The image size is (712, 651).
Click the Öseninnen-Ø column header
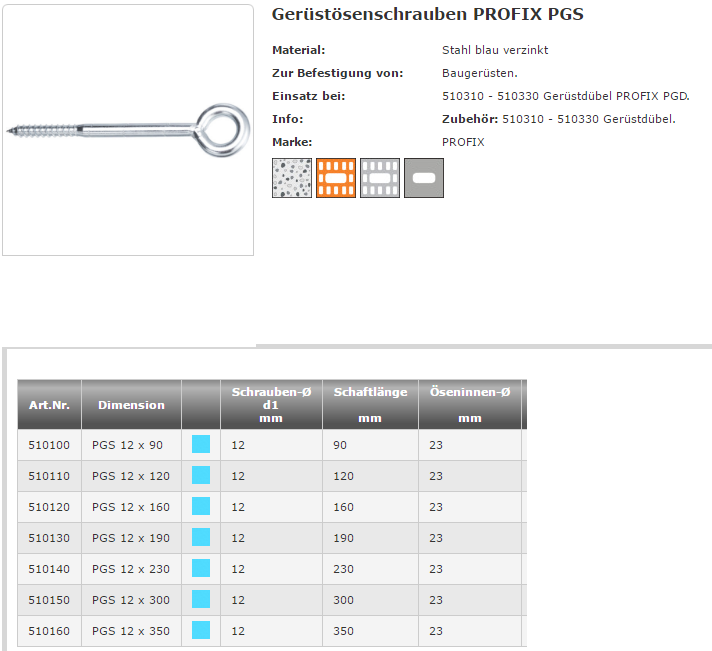click(469, 393)
